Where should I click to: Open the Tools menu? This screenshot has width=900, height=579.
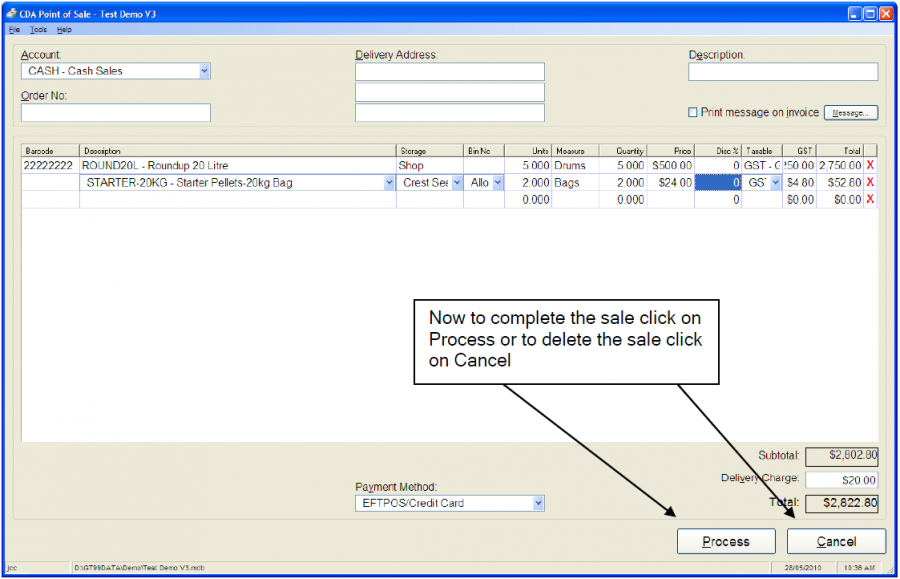tap(38, 29)
